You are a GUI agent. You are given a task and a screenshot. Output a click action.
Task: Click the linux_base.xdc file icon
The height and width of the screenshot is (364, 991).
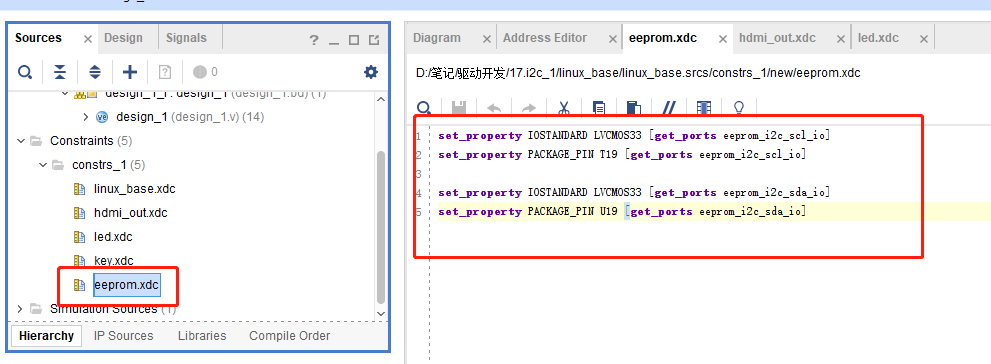(80, 189)
